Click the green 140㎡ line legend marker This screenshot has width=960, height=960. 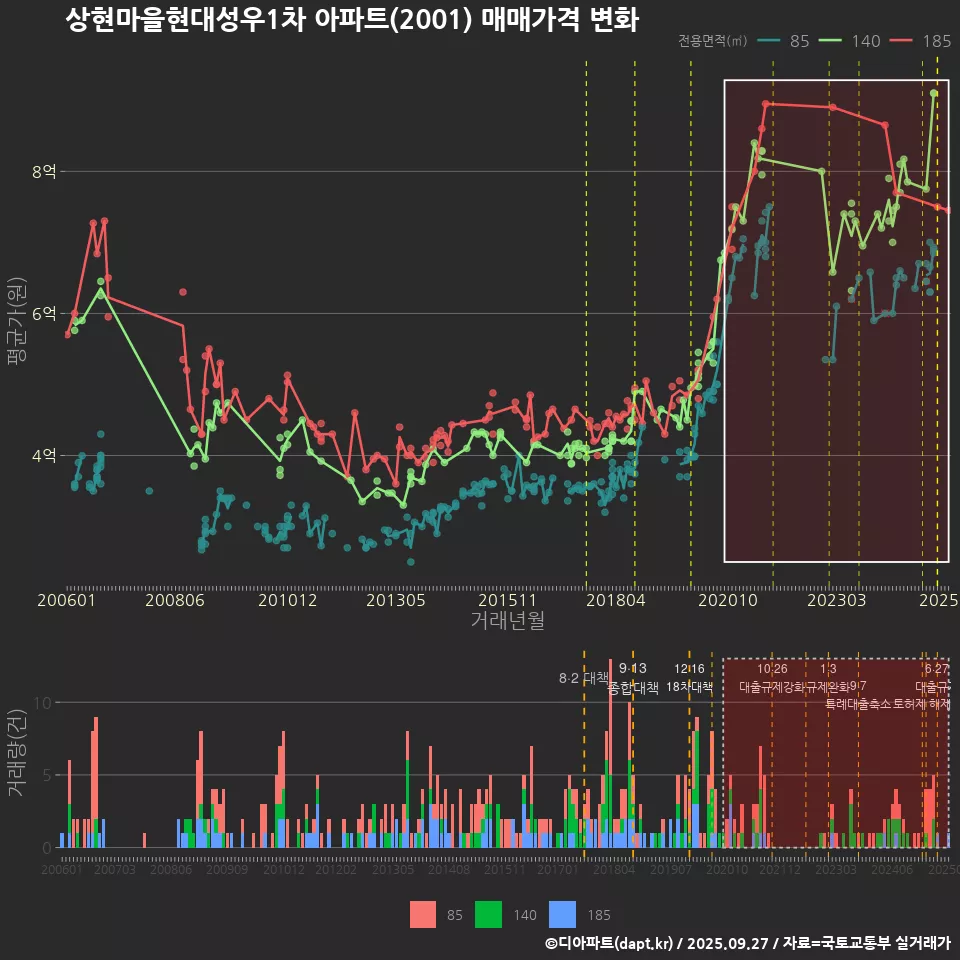831,41
